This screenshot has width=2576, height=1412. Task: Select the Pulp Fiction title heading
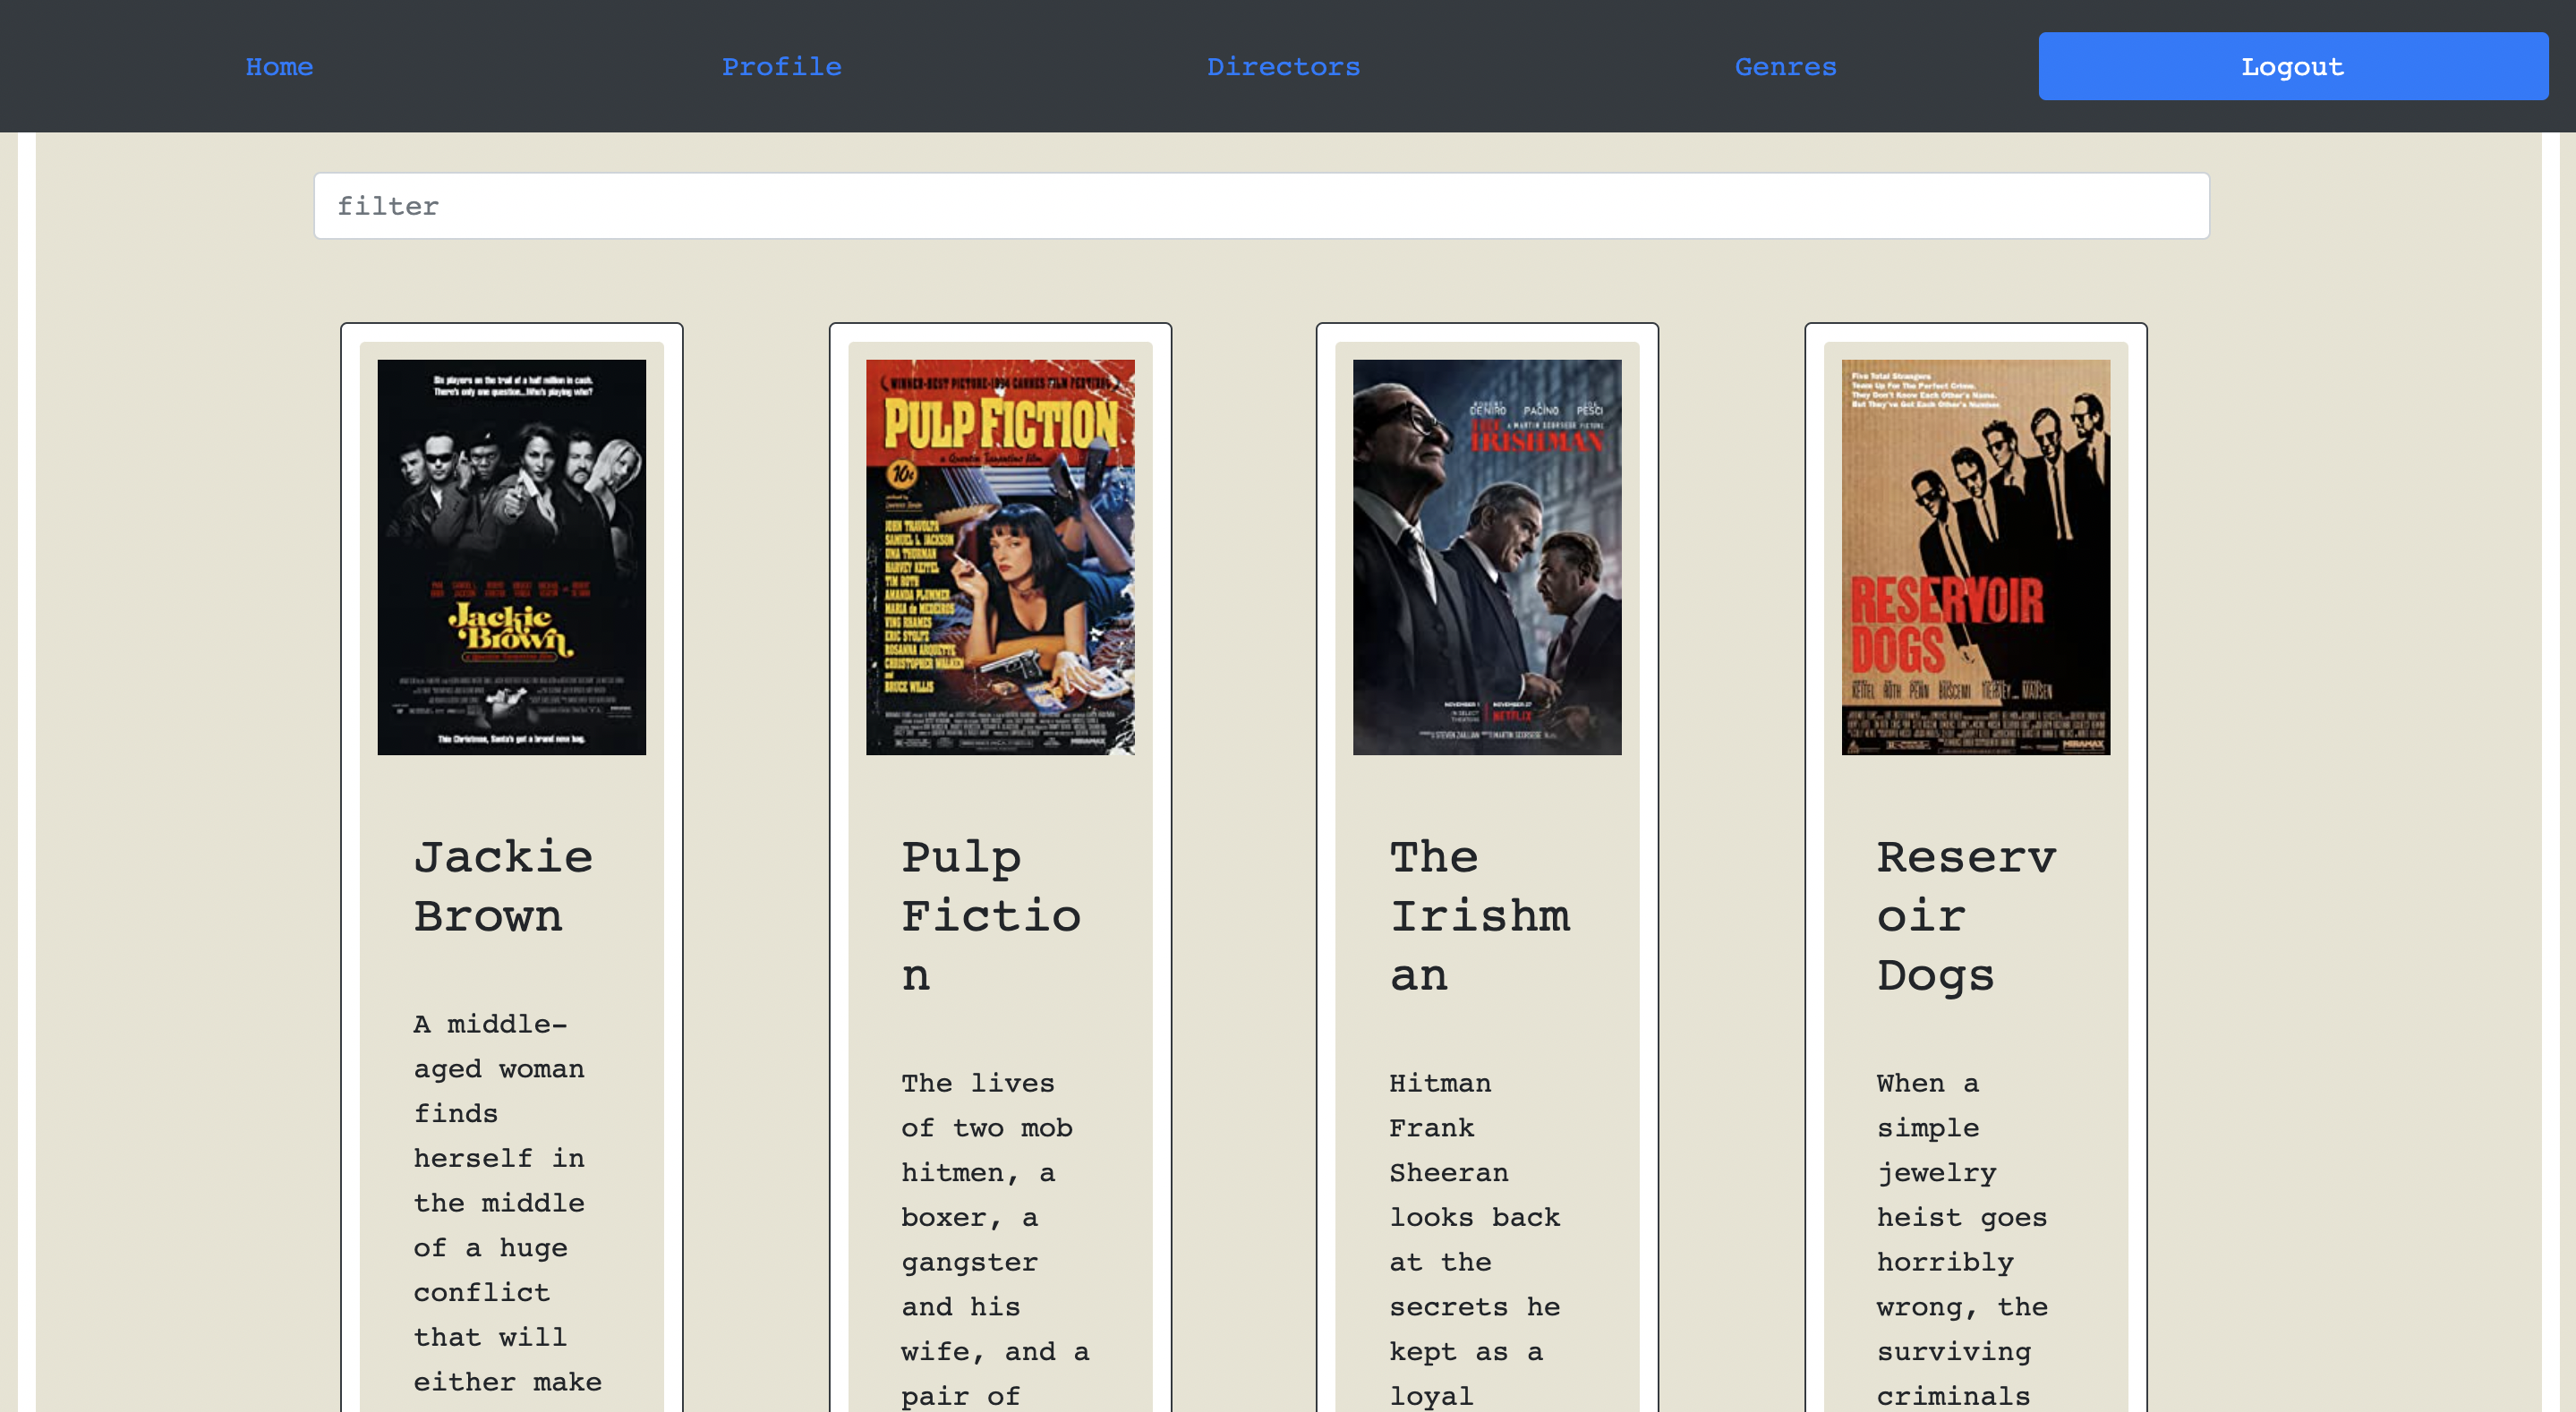pyautogui.click(x=991, y=915)
